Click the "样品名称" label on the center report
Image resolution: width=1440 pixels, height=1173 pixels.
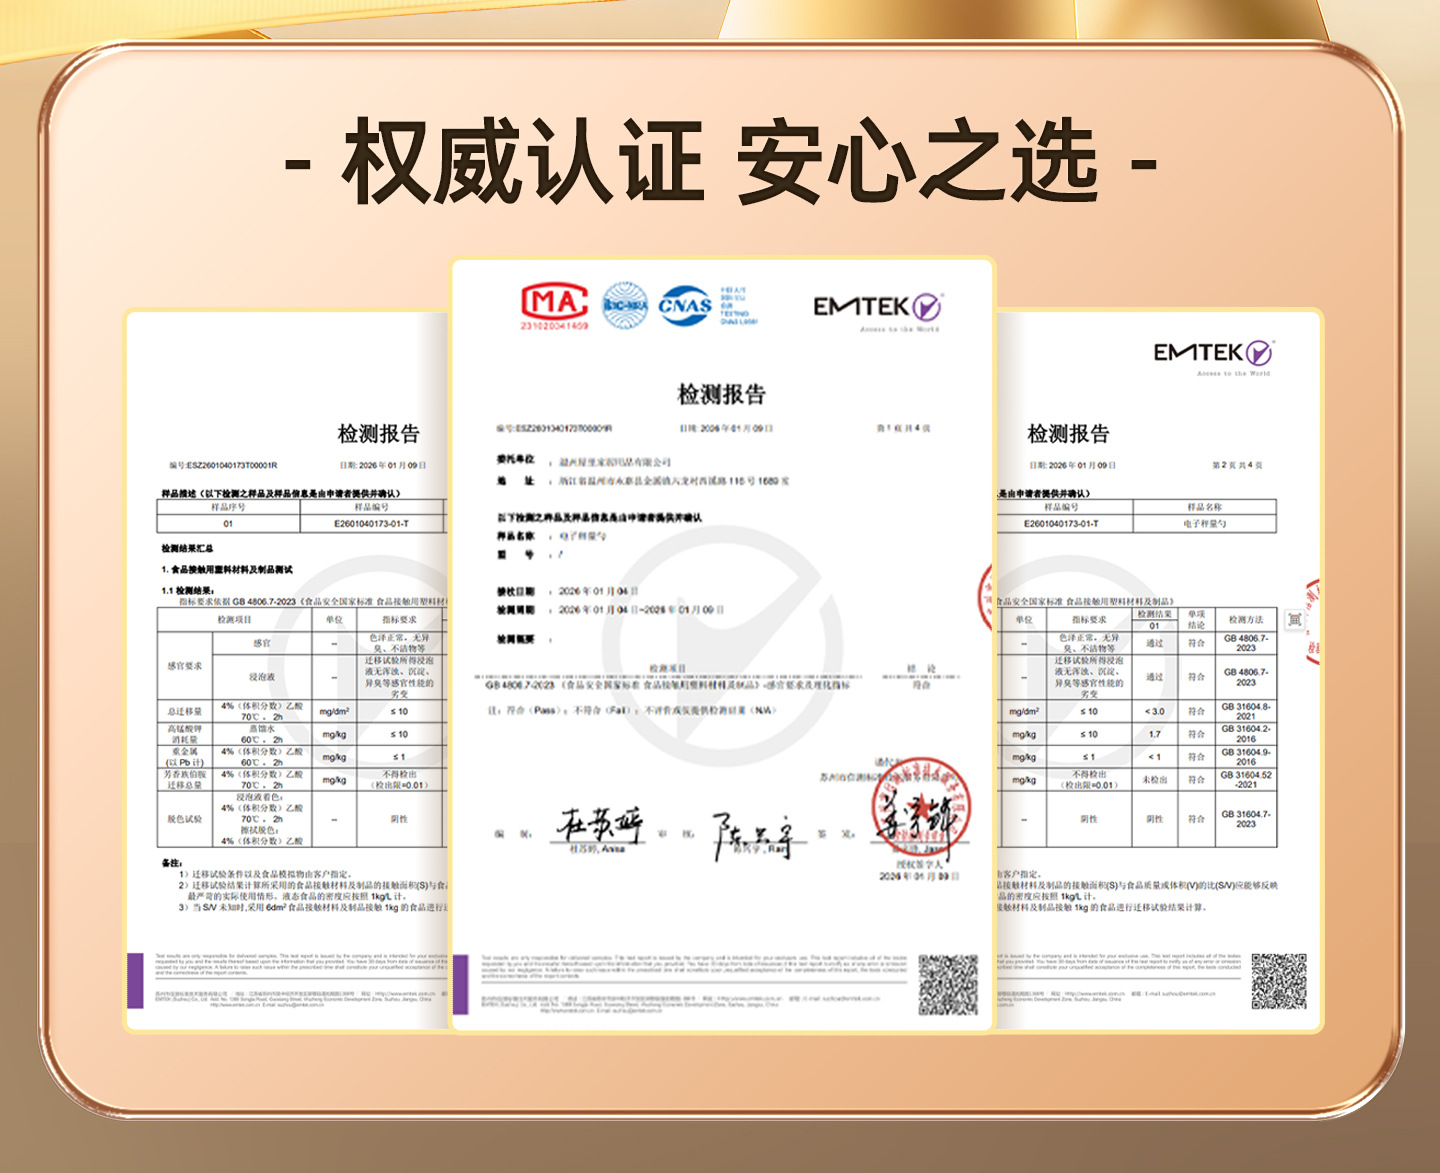516,536
